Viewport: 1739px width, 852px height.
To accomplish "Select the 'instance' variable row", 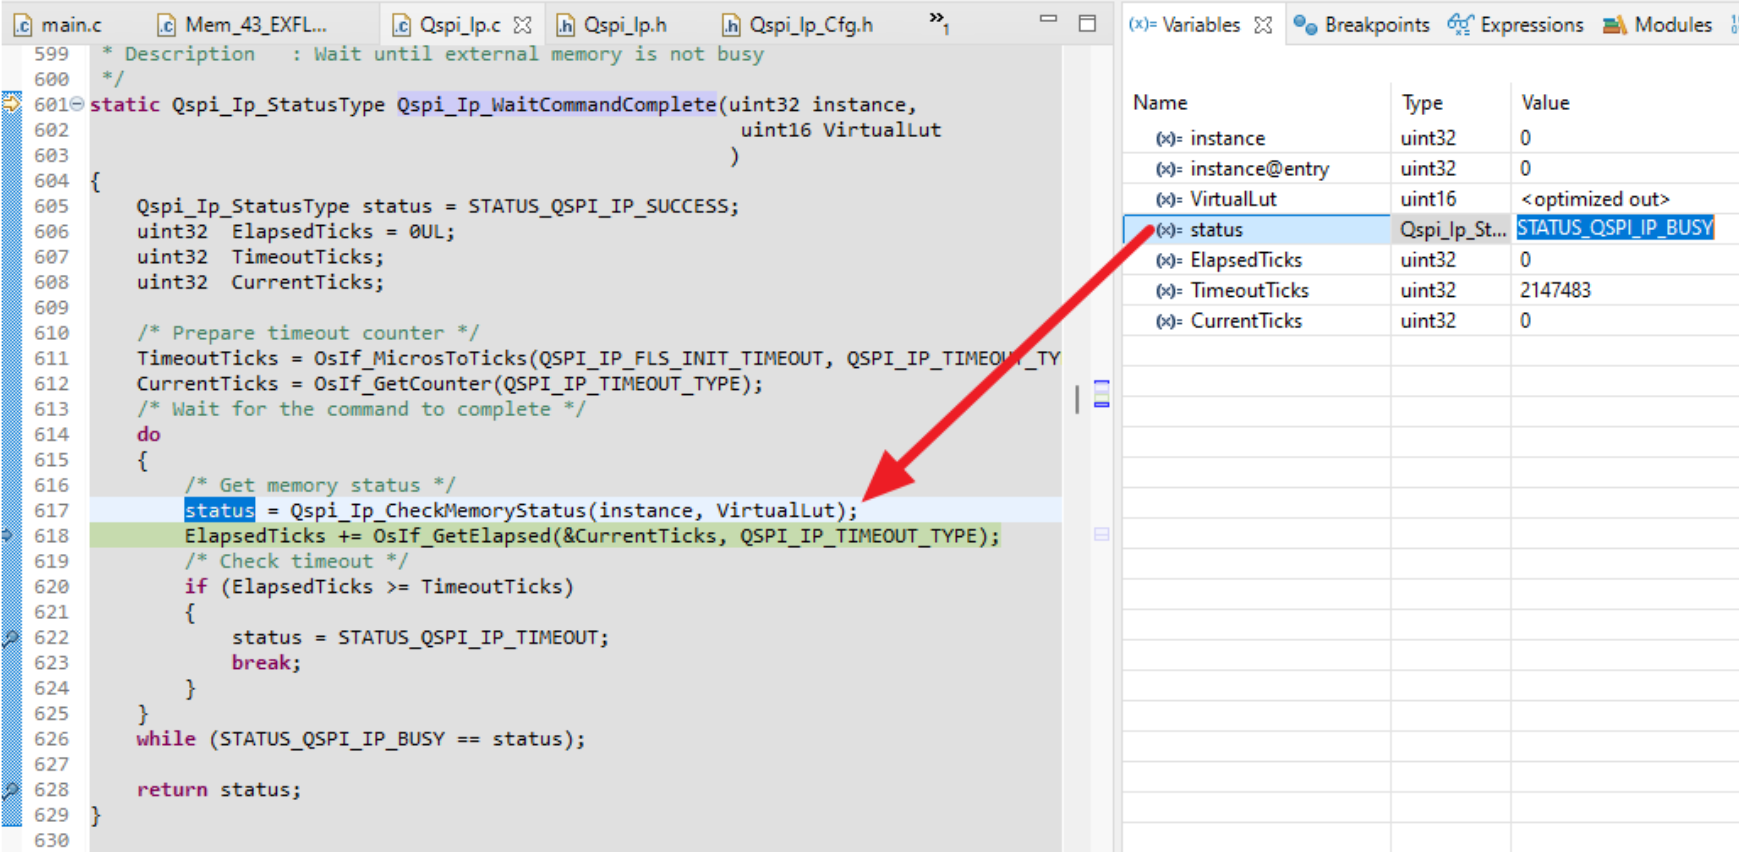I will click(x=1430, y=138).
